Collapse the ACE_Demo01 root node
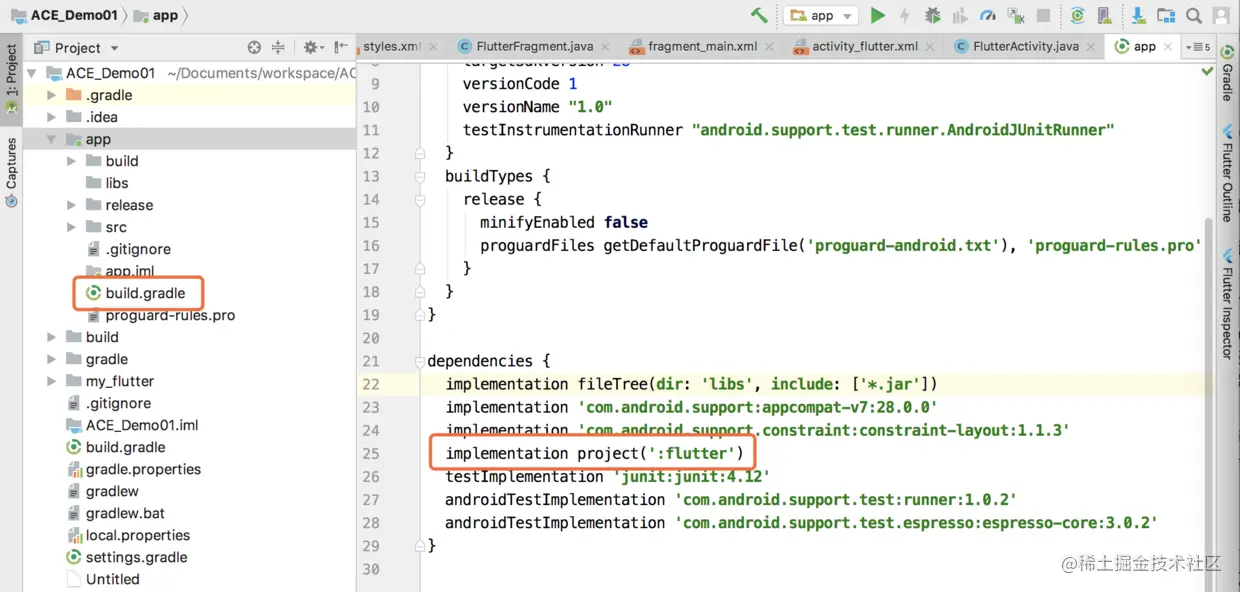This screenshot has height=592, width=1240. (31, 73)
